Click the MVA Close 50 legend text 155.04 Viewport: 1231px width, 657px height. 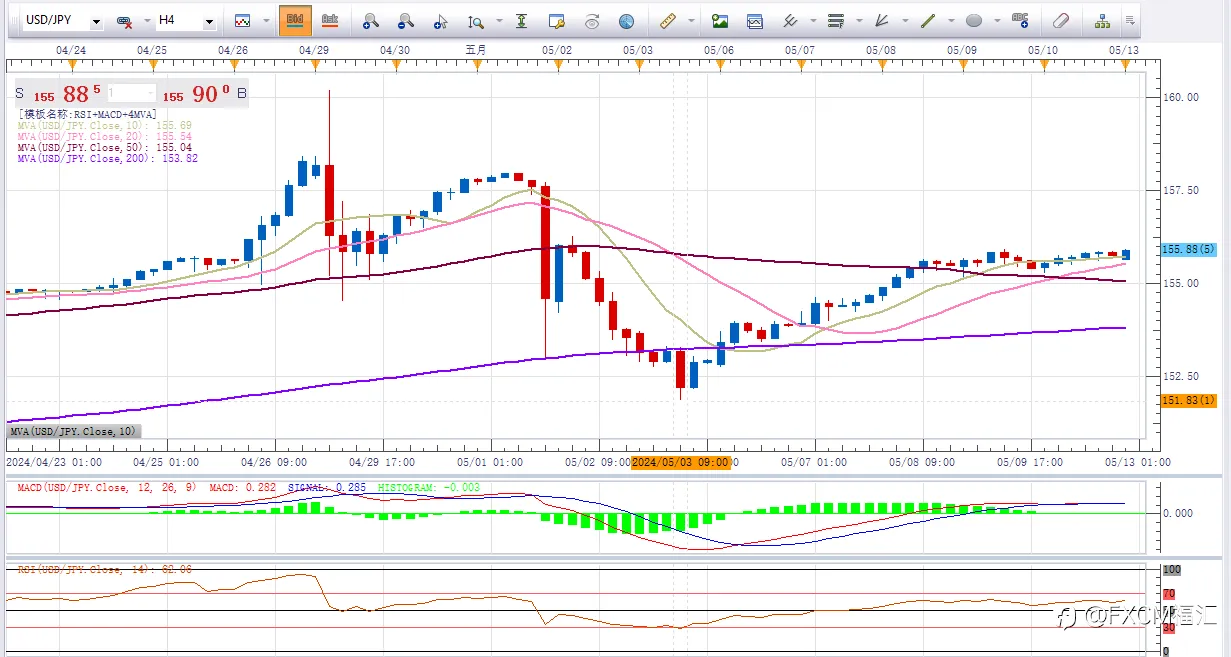[x=104, y=147]
